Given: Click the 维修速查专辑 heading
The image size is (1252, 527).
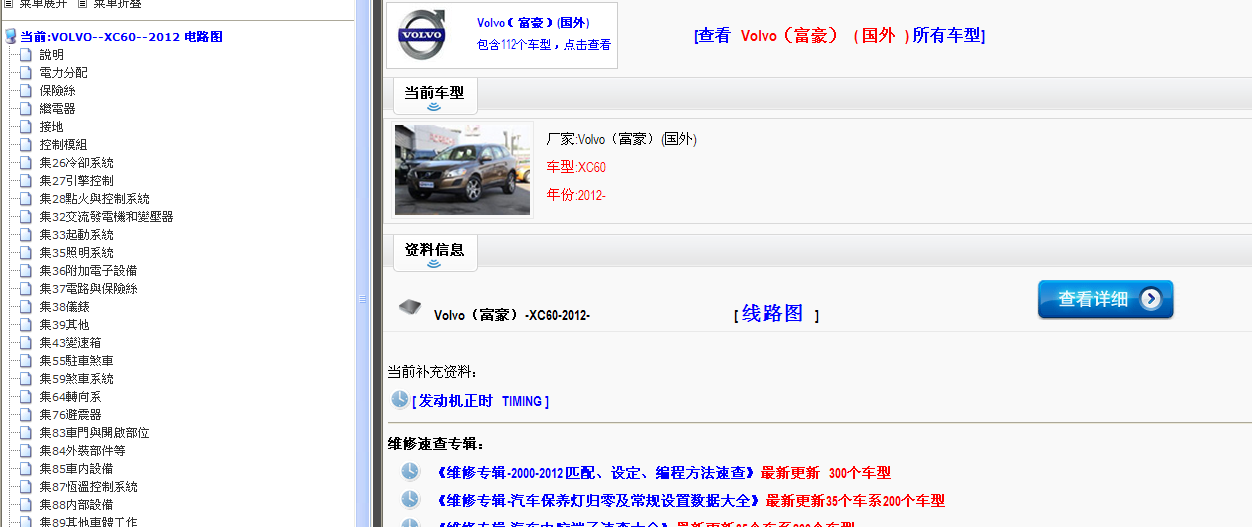Looking at the screenshot, I should point(437,445).
